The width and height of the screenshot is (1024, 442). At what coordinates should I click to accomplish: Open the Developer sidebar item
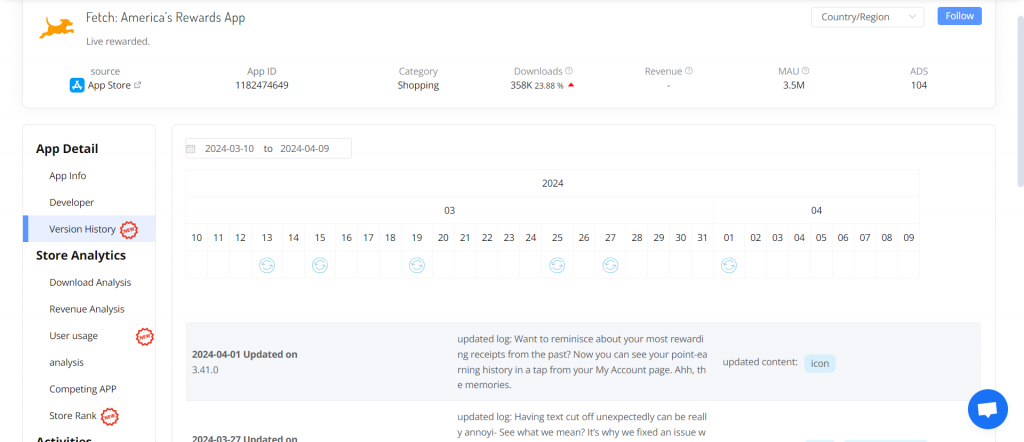click(71, 202)
